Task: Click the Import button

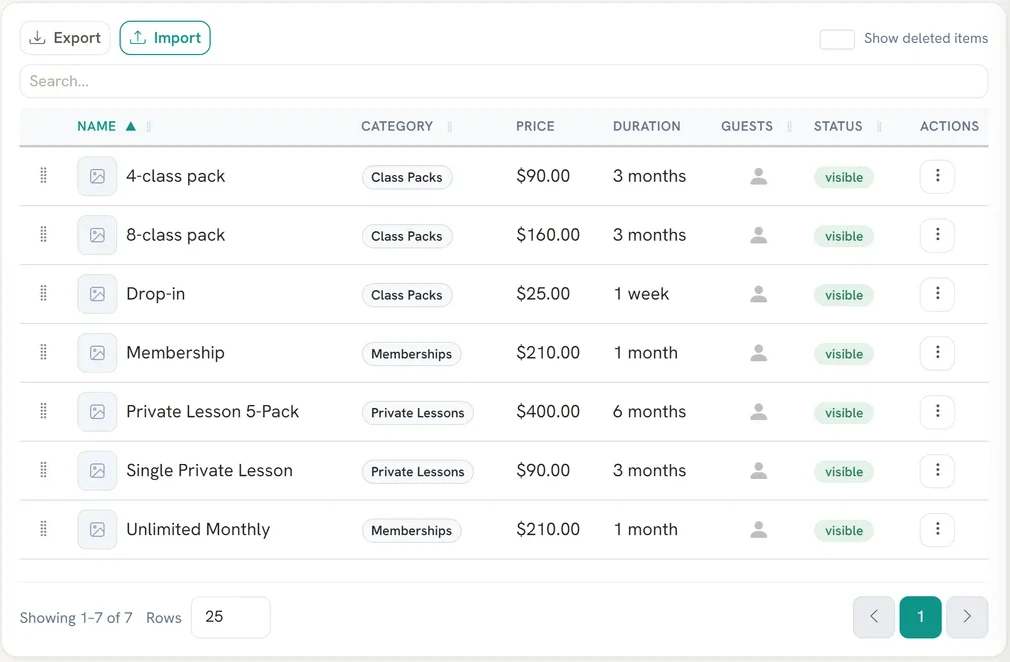Action: (x=165, y=38)
